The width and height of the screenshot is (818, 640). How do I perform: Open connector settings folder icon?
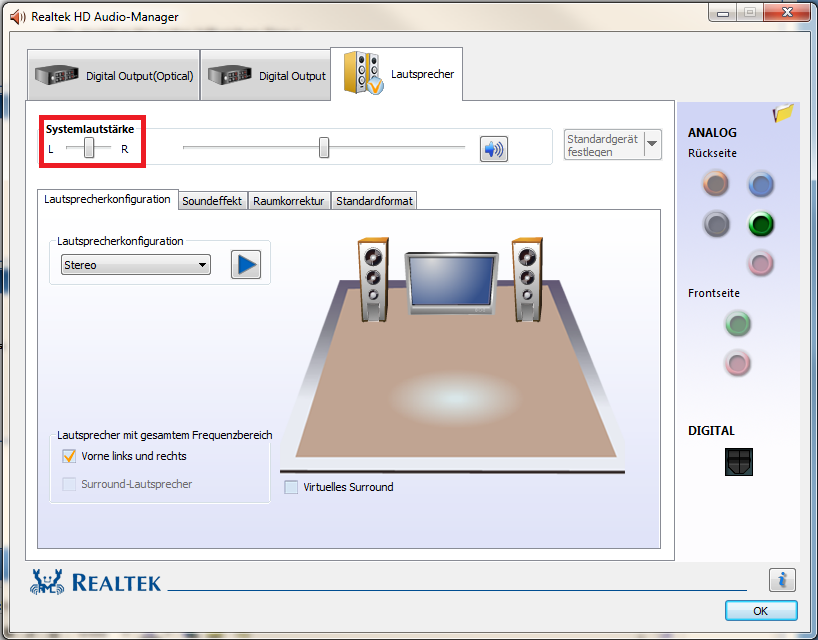click(783, 112)
